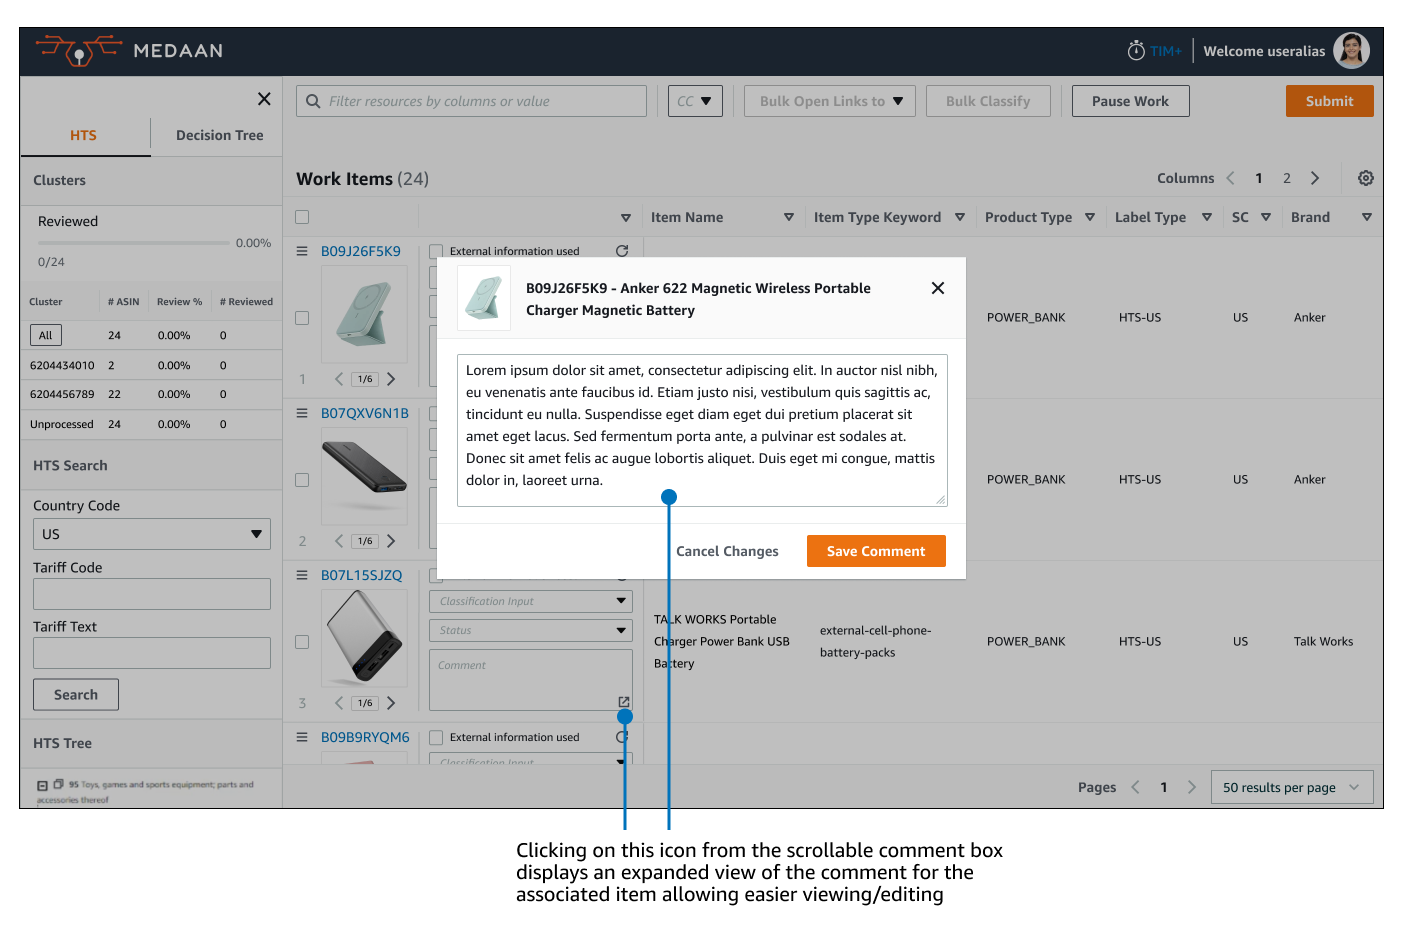Select the B09J26F5K9 row checkbox
The width and height of the screenshot is (1402, 927).
[x=302, y=318]
